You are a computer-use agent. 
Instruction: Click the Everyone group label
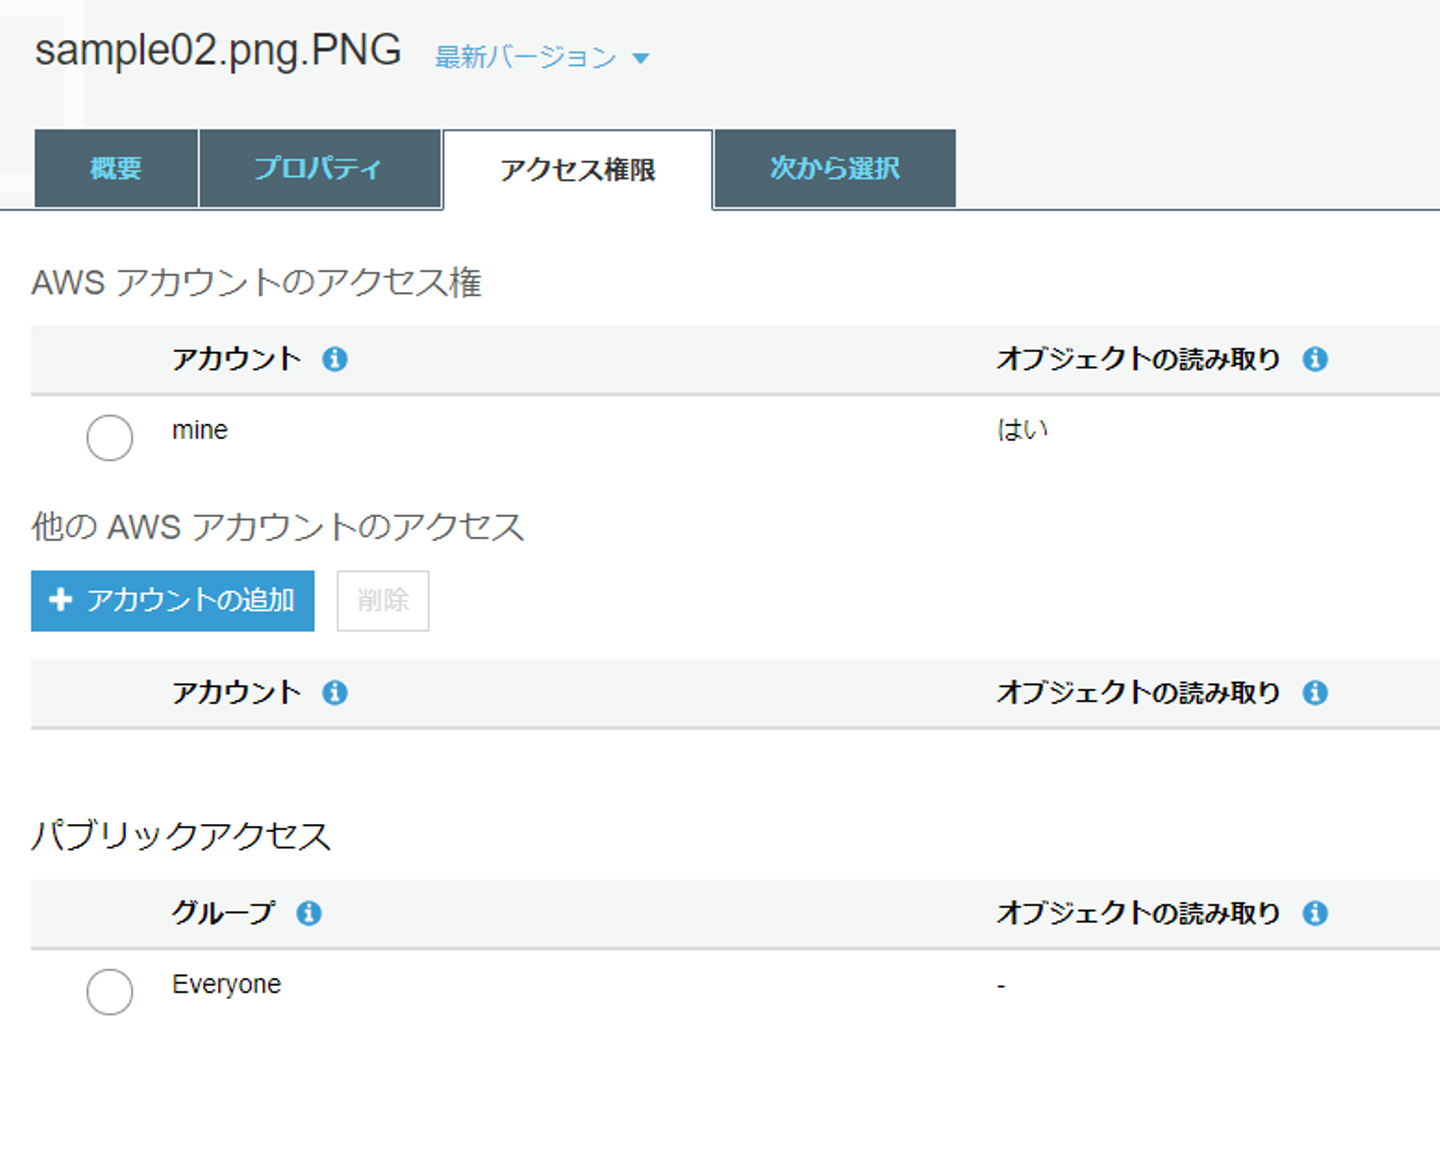[x=226, y=985]
